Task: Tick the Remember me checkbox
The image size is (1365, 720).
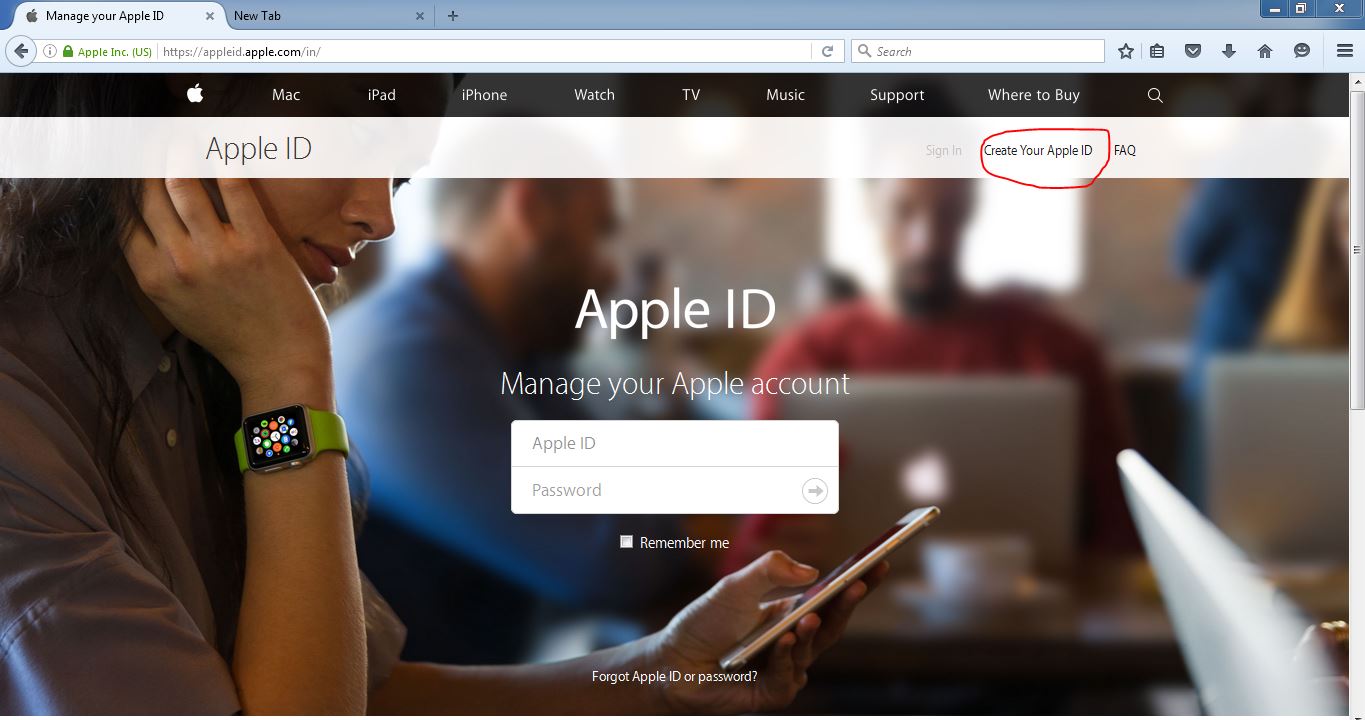Action: click(x=626, y=542)
